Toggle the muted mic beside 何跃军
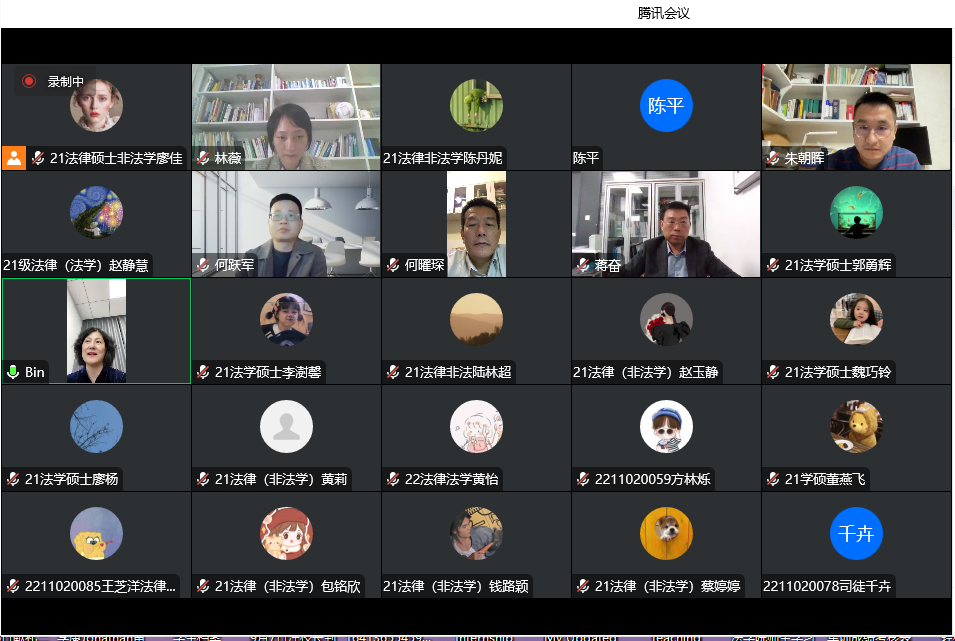 click(203, 265)
